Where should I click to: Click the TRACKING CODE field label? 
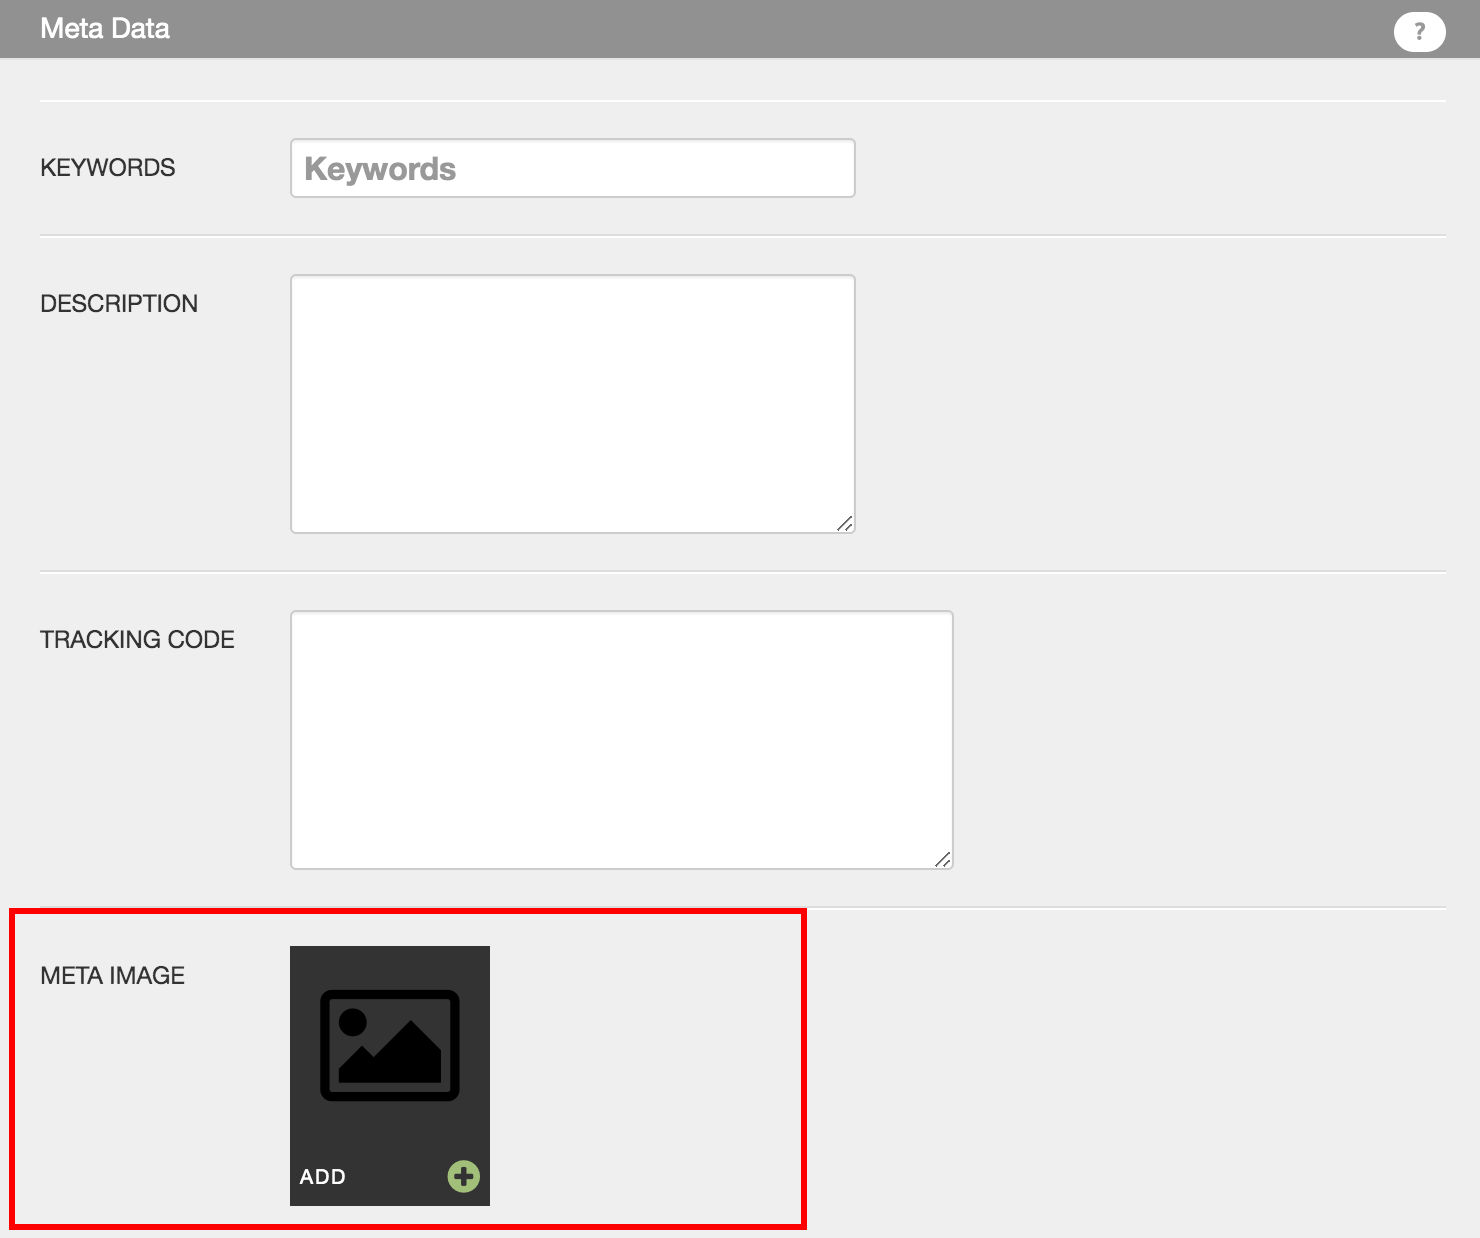[137, 639]
